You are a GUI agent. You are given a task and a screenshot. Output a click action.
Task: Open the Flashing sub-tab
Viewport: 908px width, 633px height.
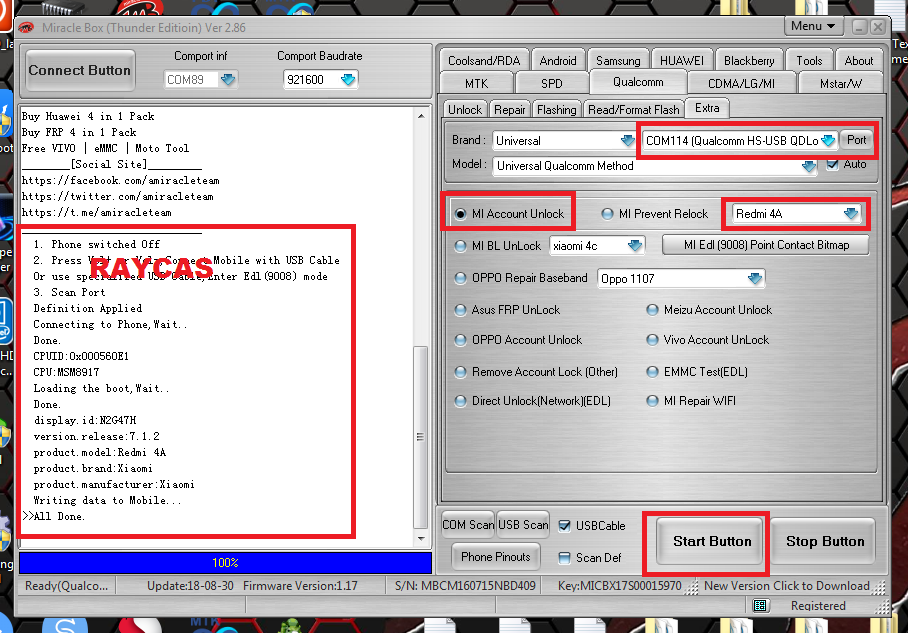tap(556, 109)
